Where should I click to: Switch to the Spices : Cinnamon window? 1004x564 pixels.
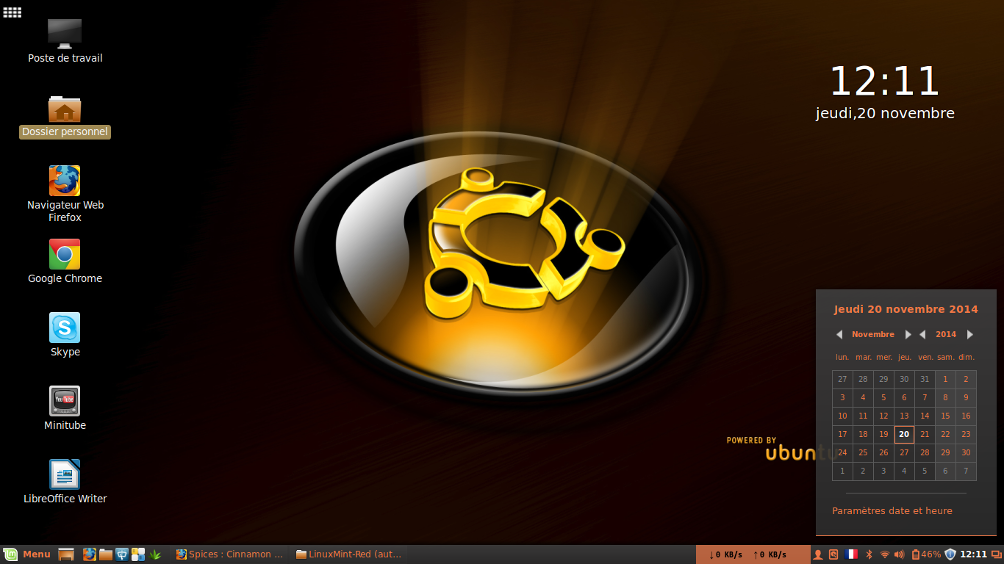pyautogui.click(x=229, y=554)
